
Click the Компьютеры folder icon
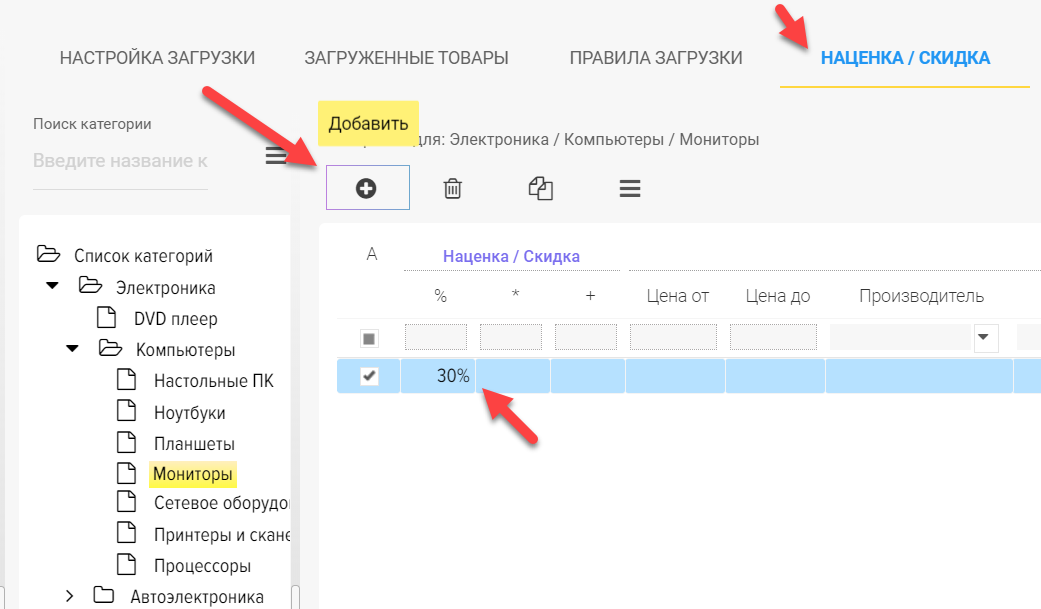point(110,348)
